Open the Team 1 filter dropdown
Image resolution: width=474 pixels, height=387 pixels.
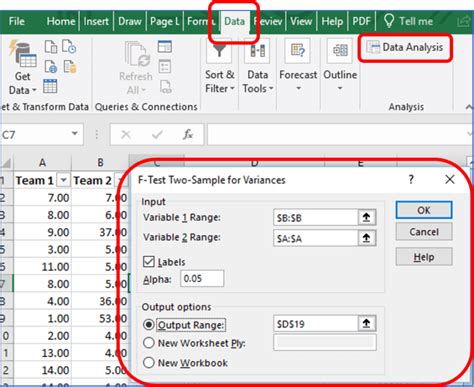(x=63, y=180)
